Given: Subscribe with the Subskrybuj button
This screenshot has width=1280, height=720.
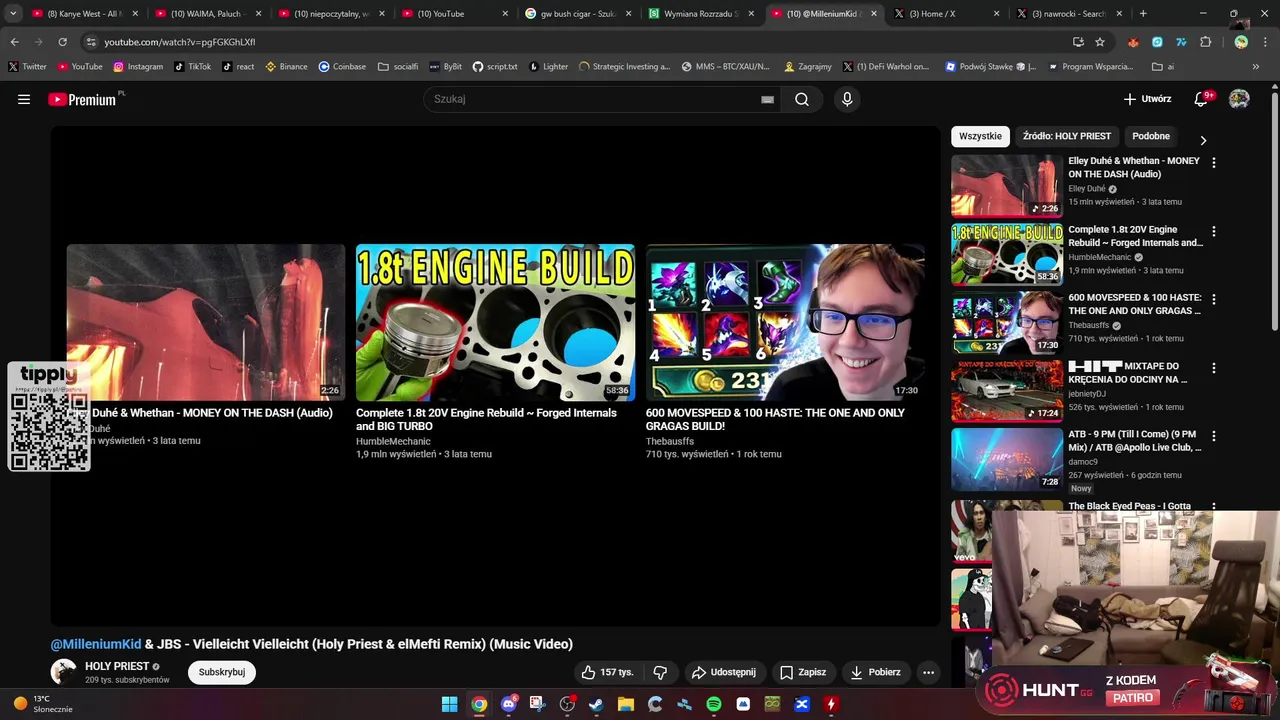Looking at the screenshot, I should pos(222,672).
